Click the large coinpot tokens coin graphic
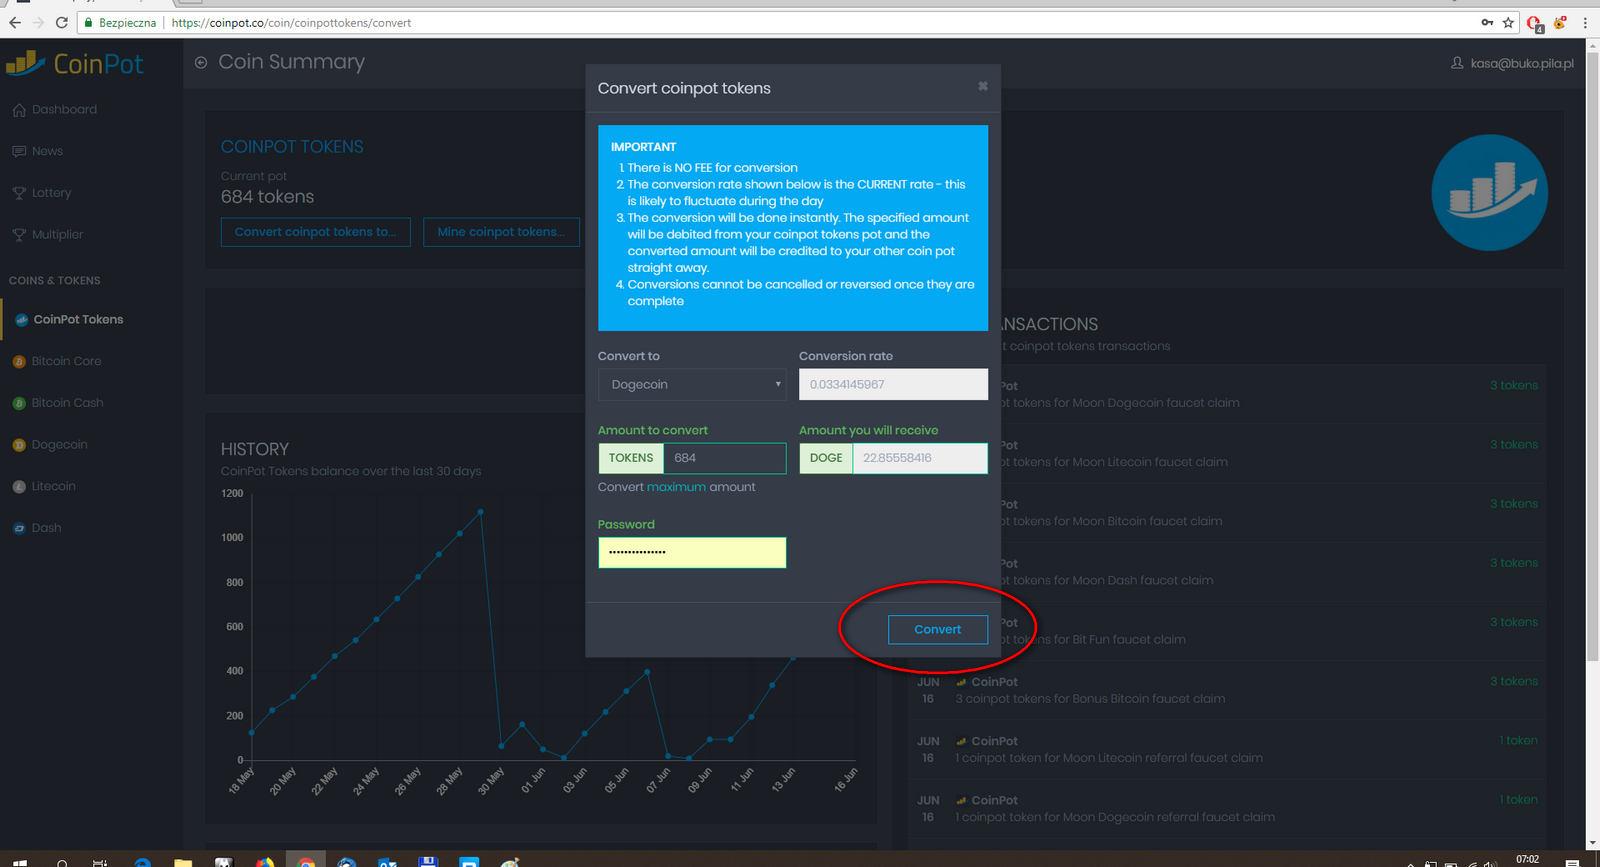 click(1489, 192)
